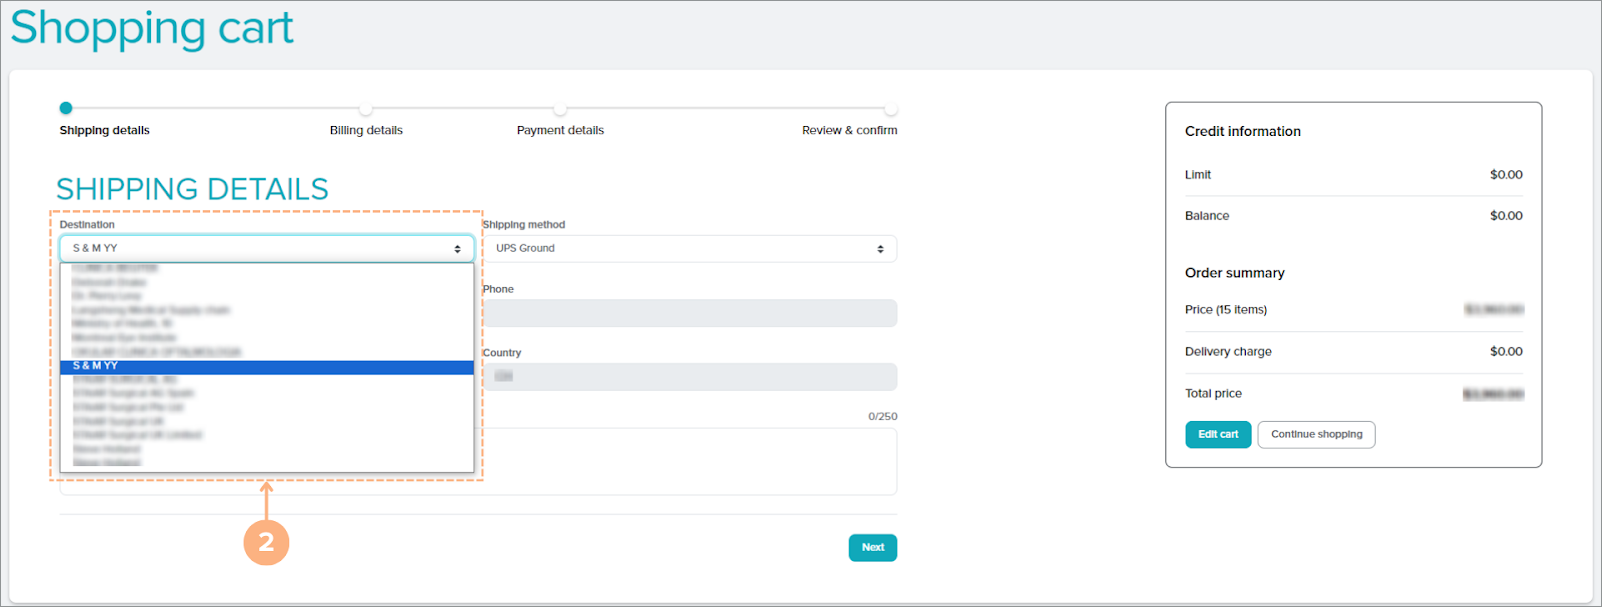
Task: Jump to the Review & confirm step label
Action: click(849, 131)
